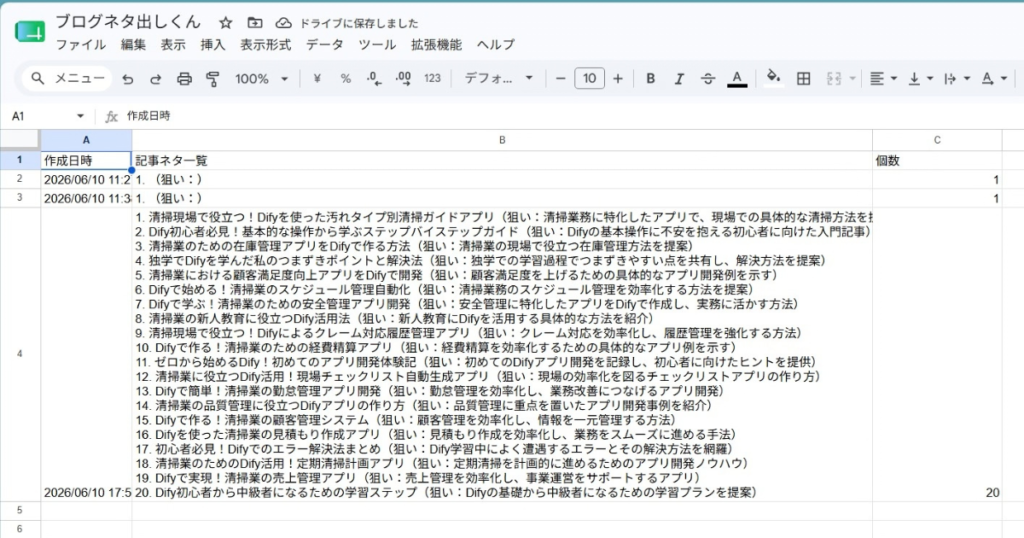Click the merge cells icon
Screen dimensions: 1024x538
pyautogui.click(x=834, y=78)
